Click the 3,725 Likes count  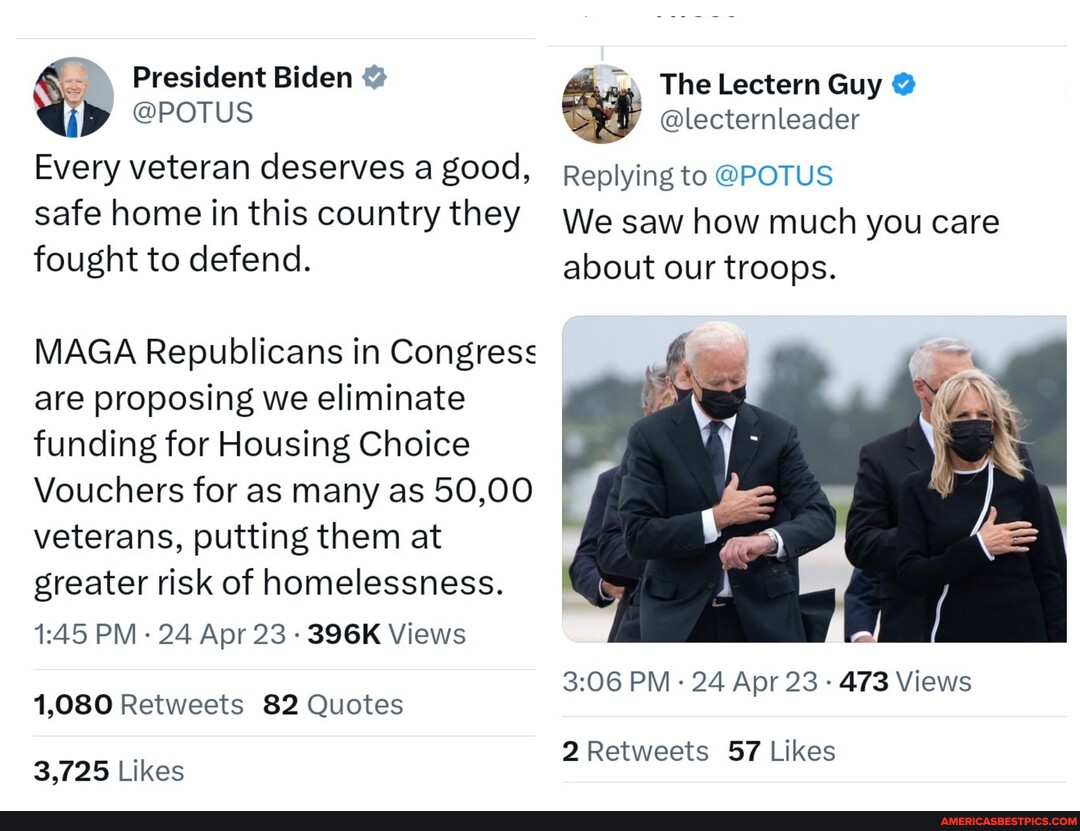coord(106,770)
